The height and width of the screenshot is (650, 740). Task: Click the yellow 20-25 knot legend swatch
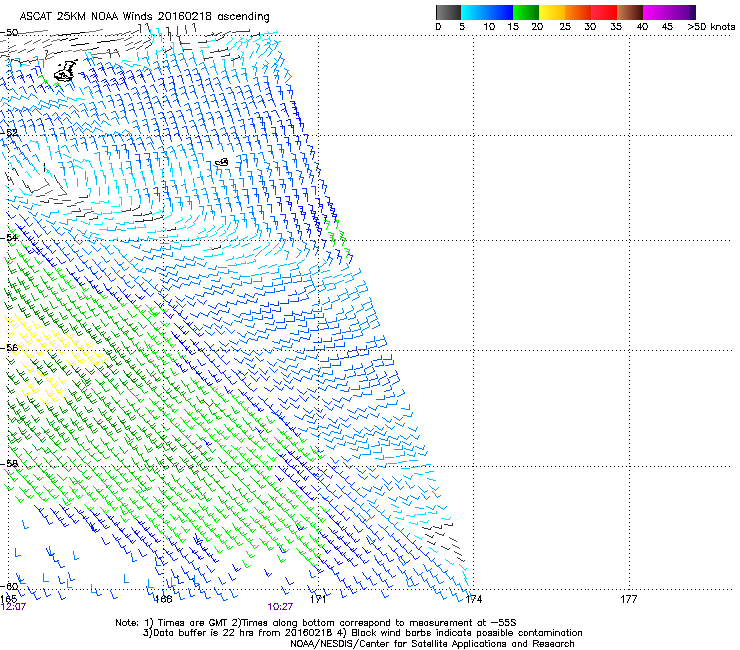coord(552,12)
